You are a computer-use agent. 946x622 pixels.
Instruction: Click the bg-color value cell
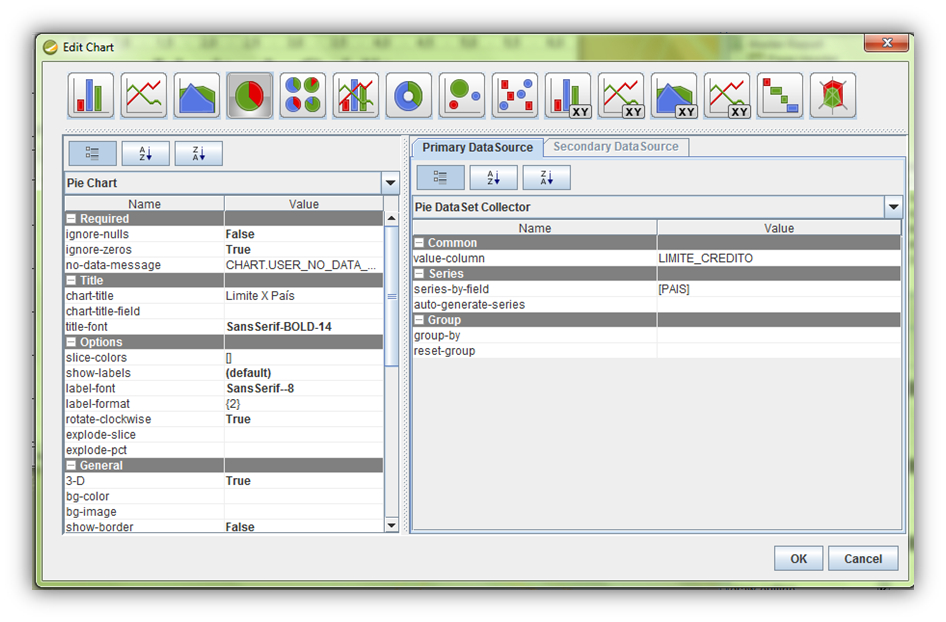coord(303,496)
